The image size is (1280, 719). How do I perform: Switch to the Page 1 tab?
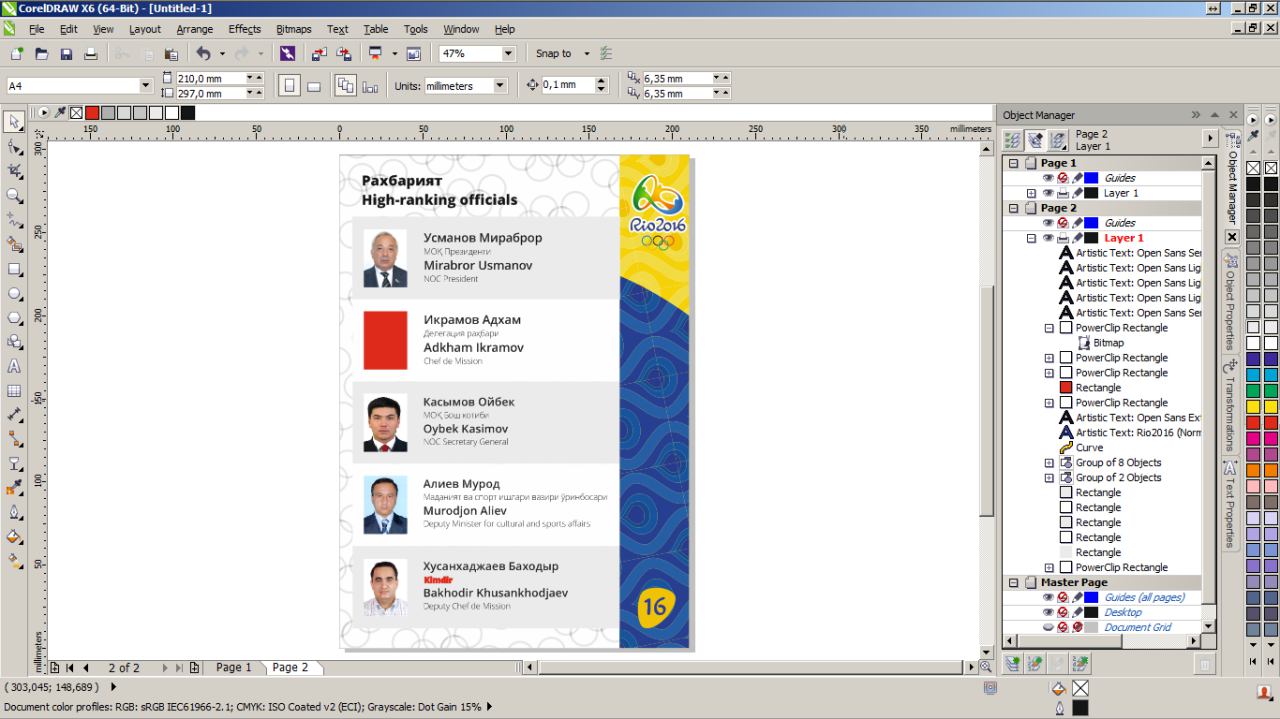tap(234, 667)
